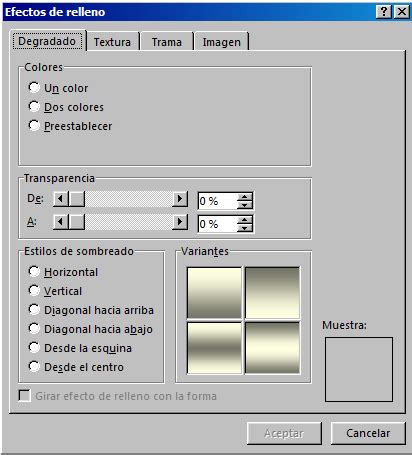Image resolution: width=412 pixels, height=455 pixels.
Task: Click the Aceptar button
Action: [x=284, y=433]
